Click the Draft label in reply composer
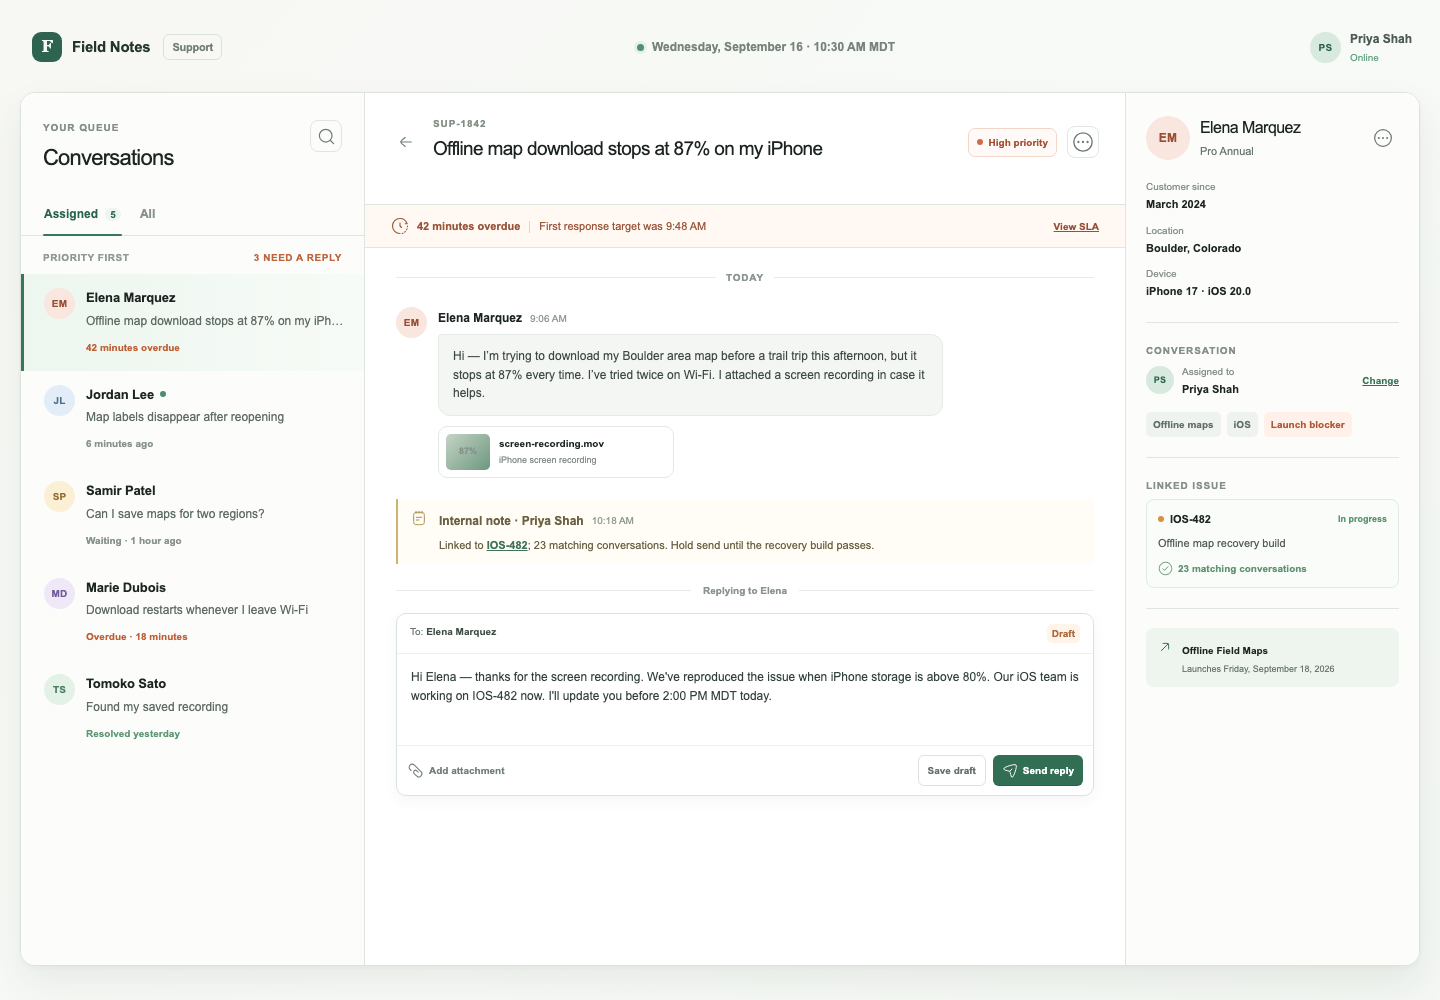This screenshot has width=1440, height=1000. coord(1063,634)
